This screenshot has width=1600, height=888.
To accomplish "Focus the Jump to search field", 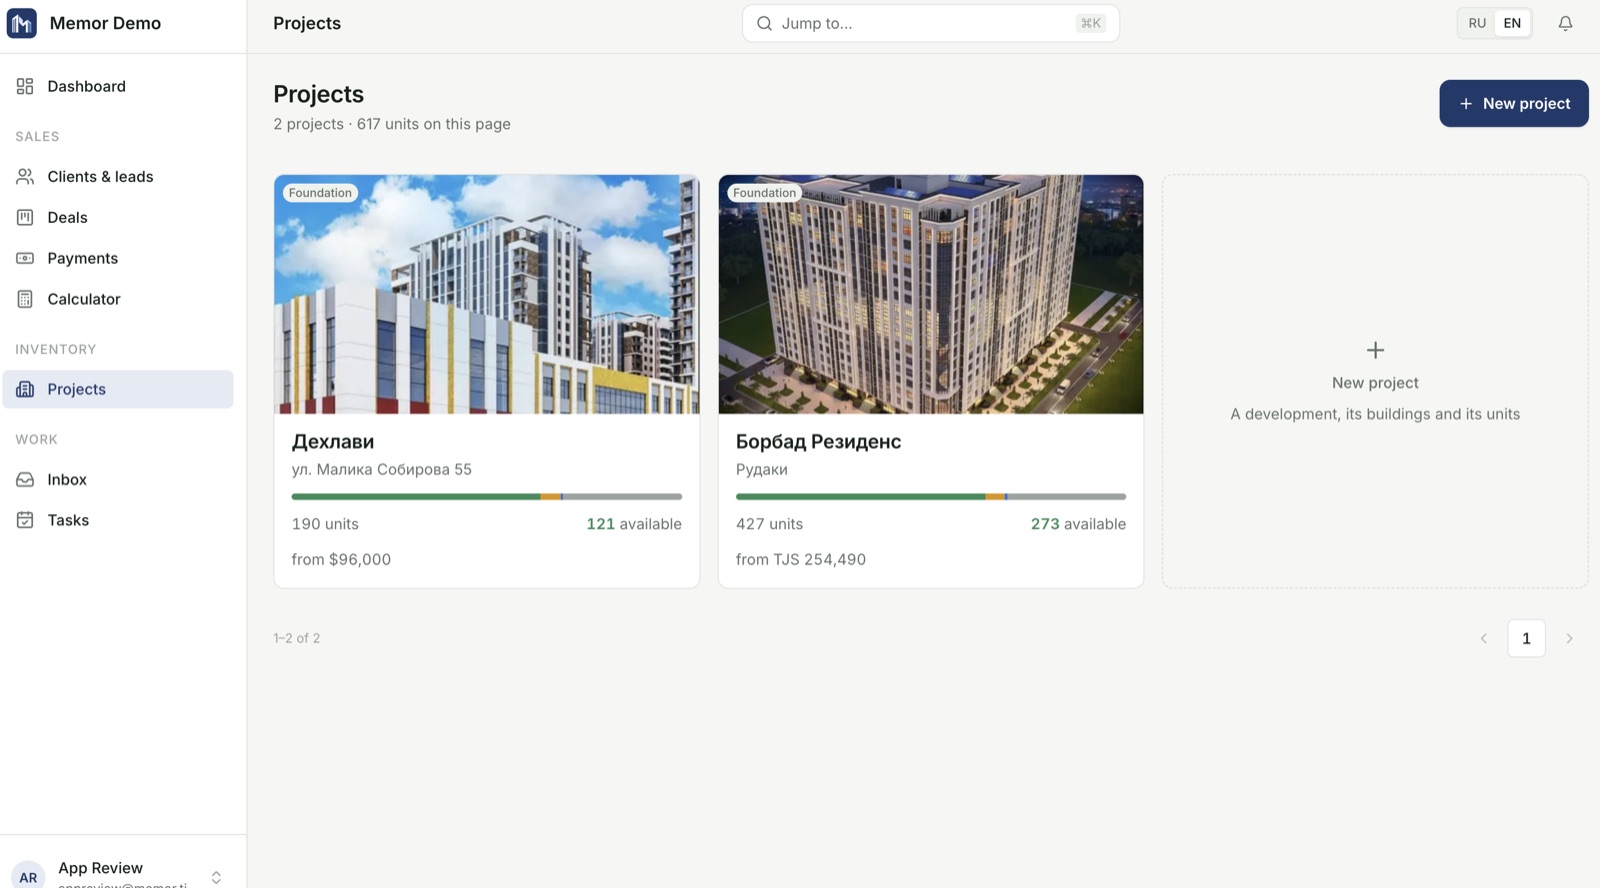I will click(x=930, y=23).
